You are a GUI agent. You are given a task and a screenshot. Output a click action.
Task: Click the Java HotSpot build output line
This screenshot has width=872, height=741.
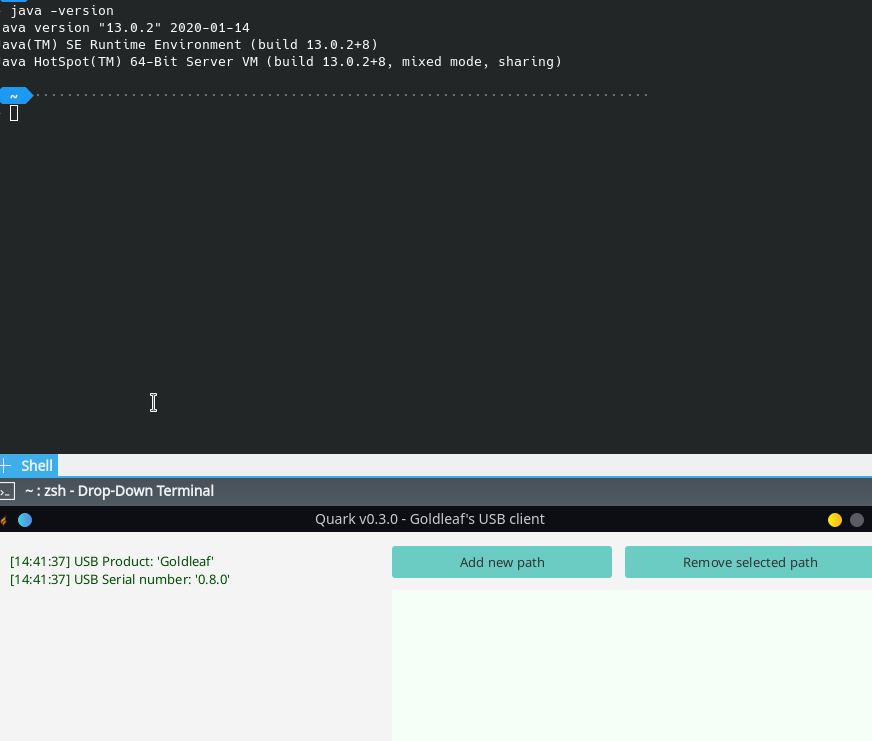[280, 61]
